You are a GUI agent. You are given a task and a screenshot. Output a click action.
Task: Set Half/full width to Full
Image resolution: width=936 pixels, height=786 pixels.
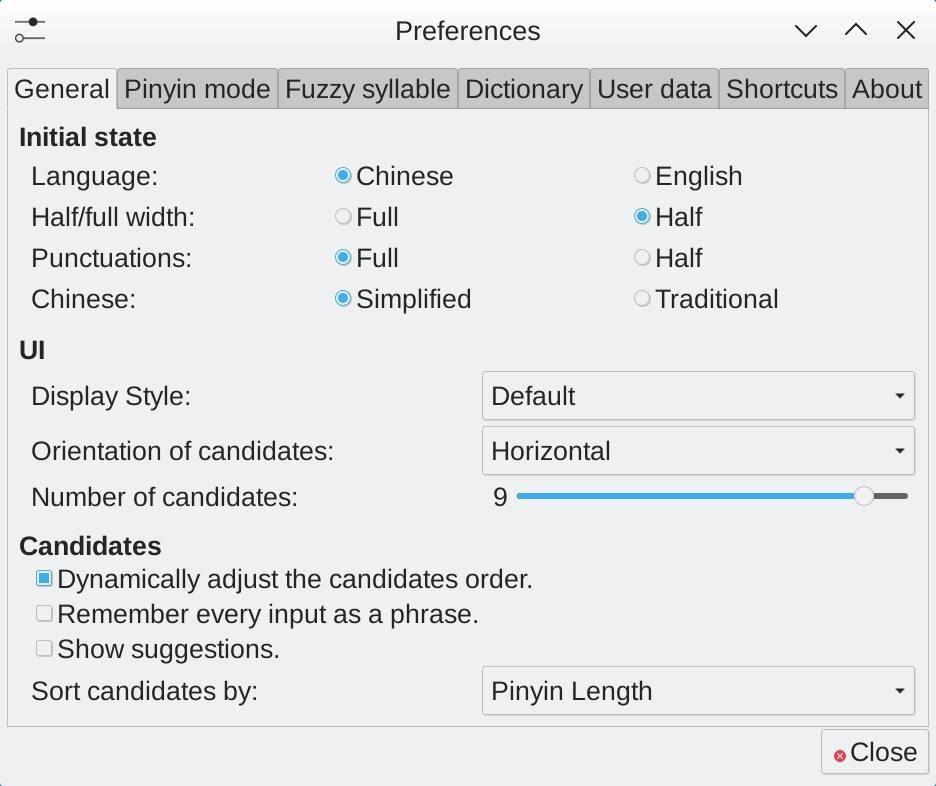point(342,216)
